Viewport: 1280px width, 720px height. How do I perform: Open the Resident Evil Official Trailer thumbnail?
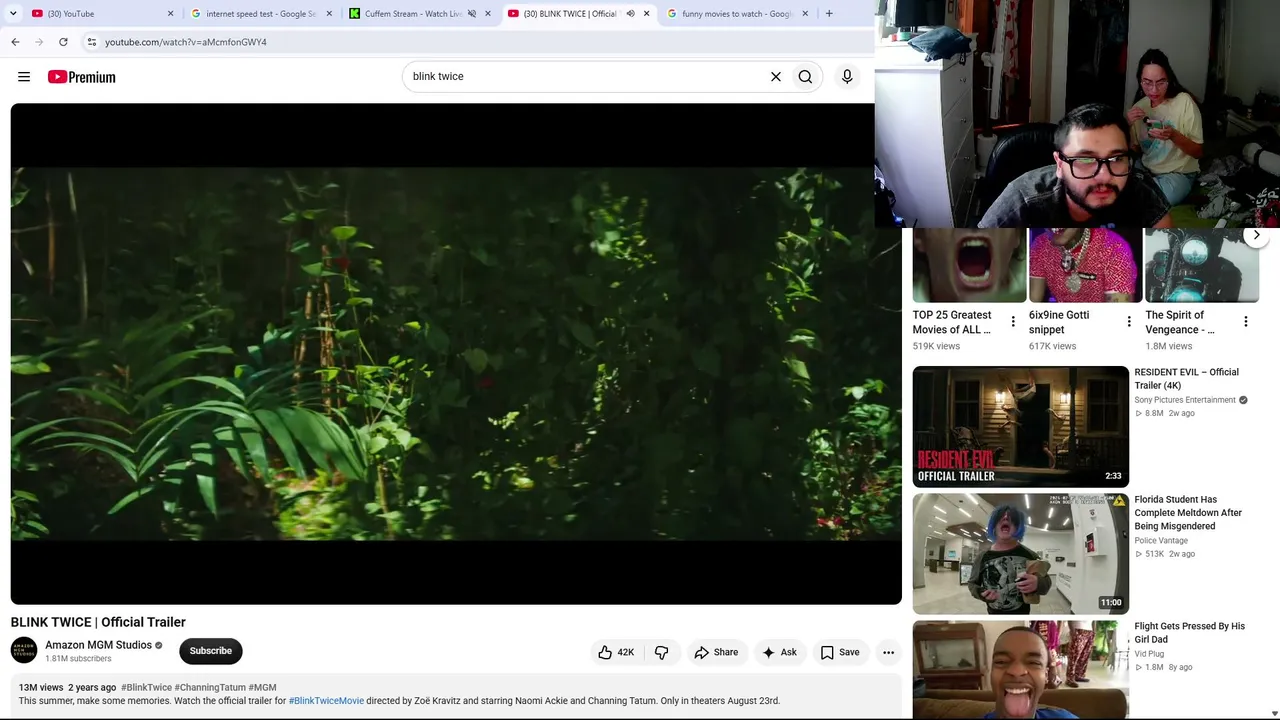pos(1020,427)
